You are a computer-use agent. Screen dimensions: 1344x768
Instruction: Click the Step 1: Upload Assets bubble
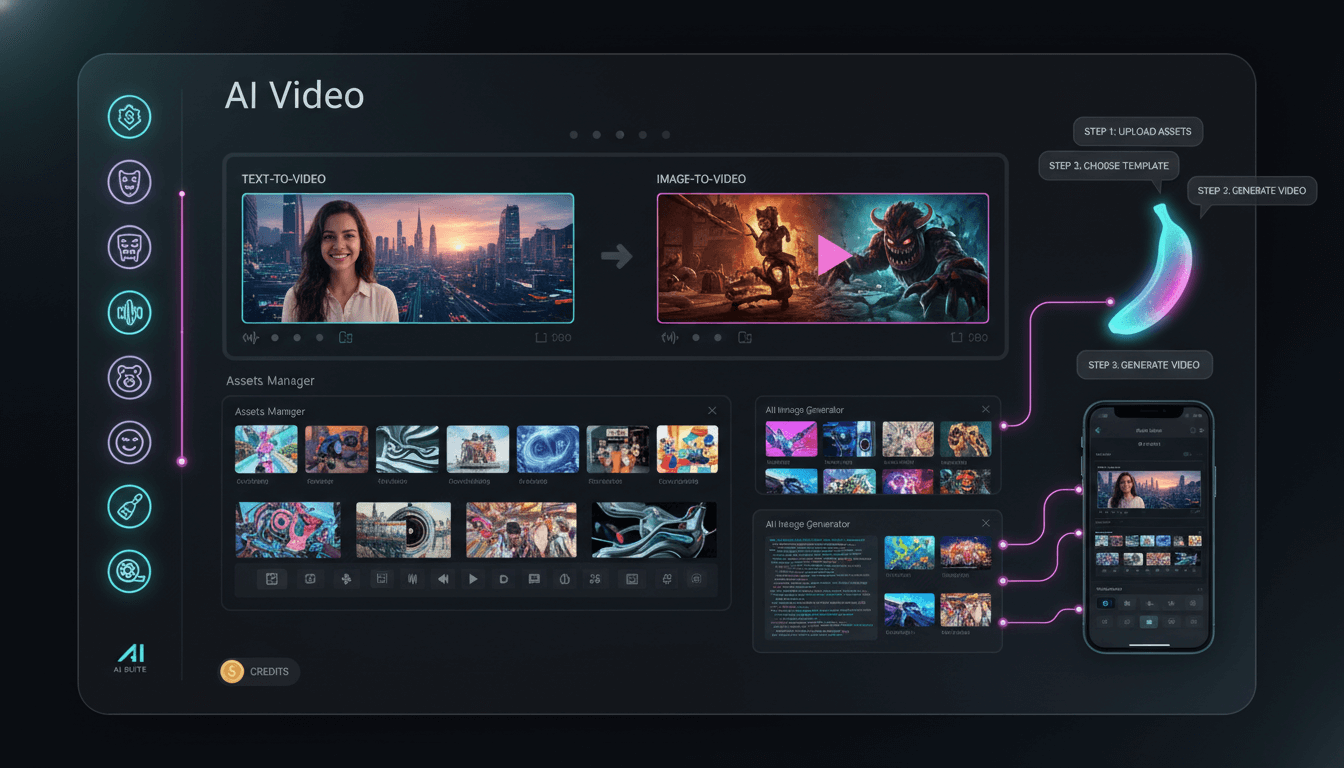(1138, 131)
